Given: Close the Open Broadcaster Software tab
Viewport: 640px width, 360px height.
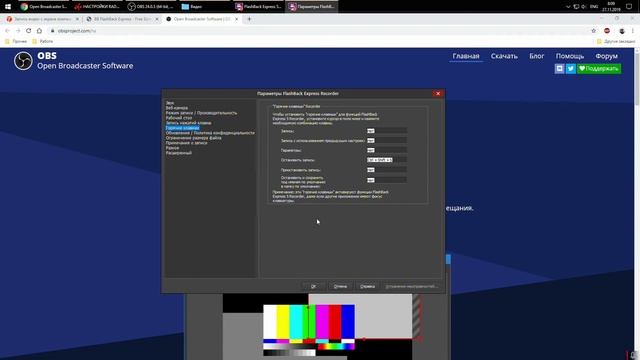Looking at the screenshot, I should click(236, 19).
